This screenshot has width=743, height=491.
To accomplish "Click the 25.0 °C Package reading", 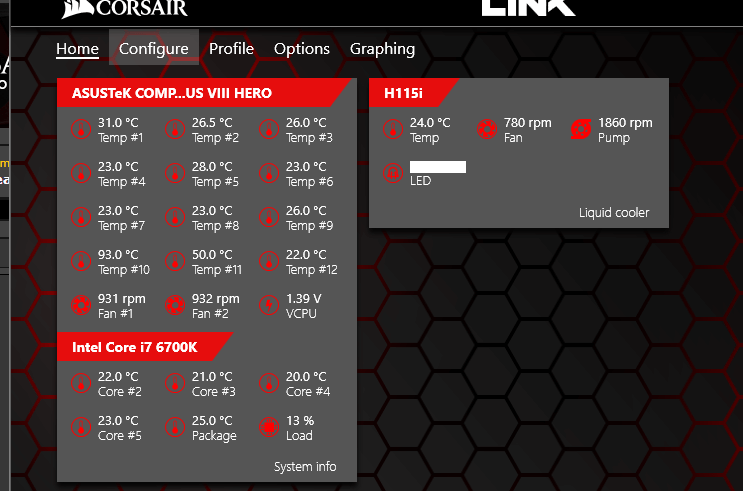I will click(212, 421).
